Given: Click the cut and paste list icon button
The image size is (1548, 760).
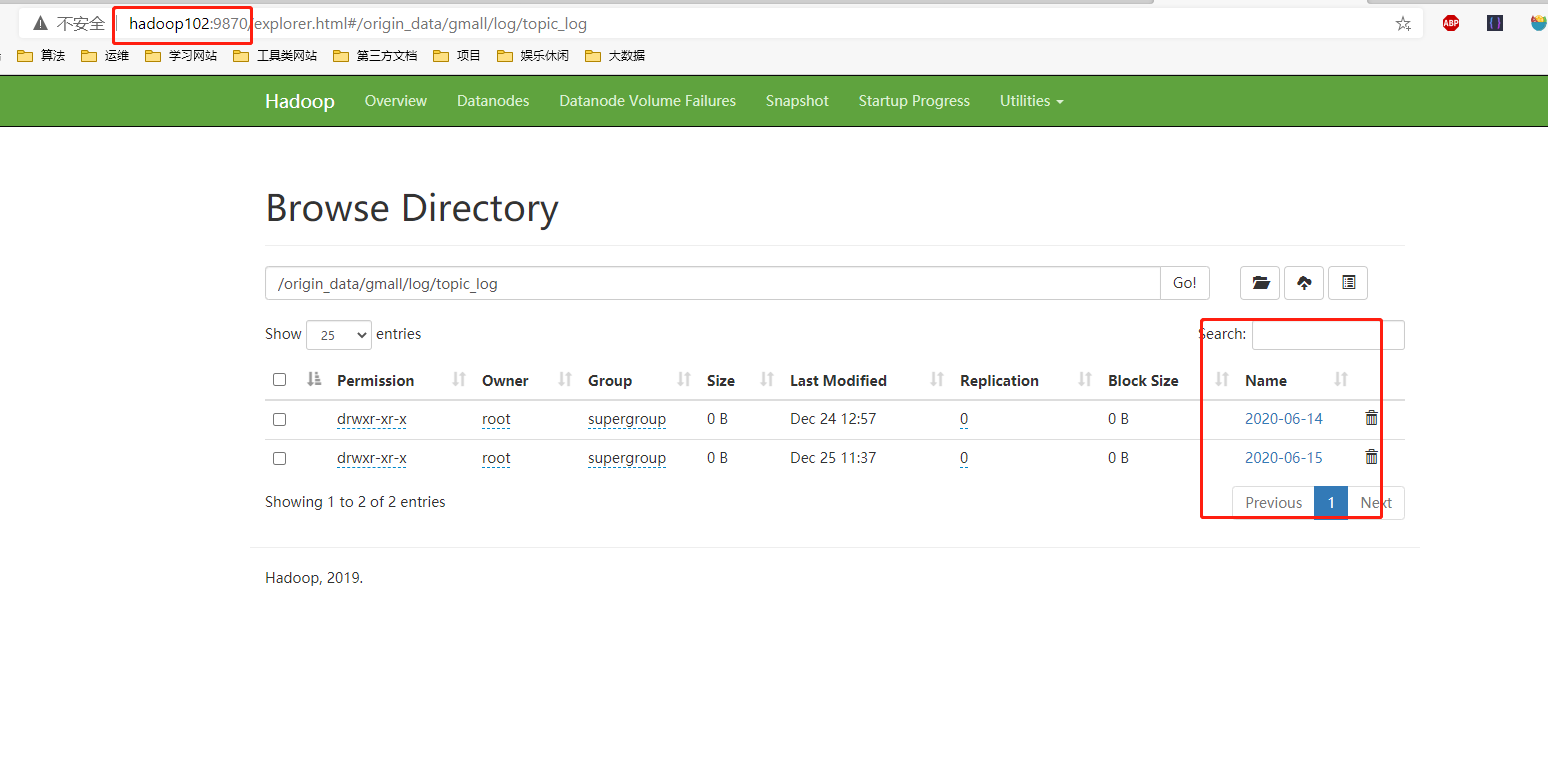Looking at the screenshot, I should [x=1348, y=283].
